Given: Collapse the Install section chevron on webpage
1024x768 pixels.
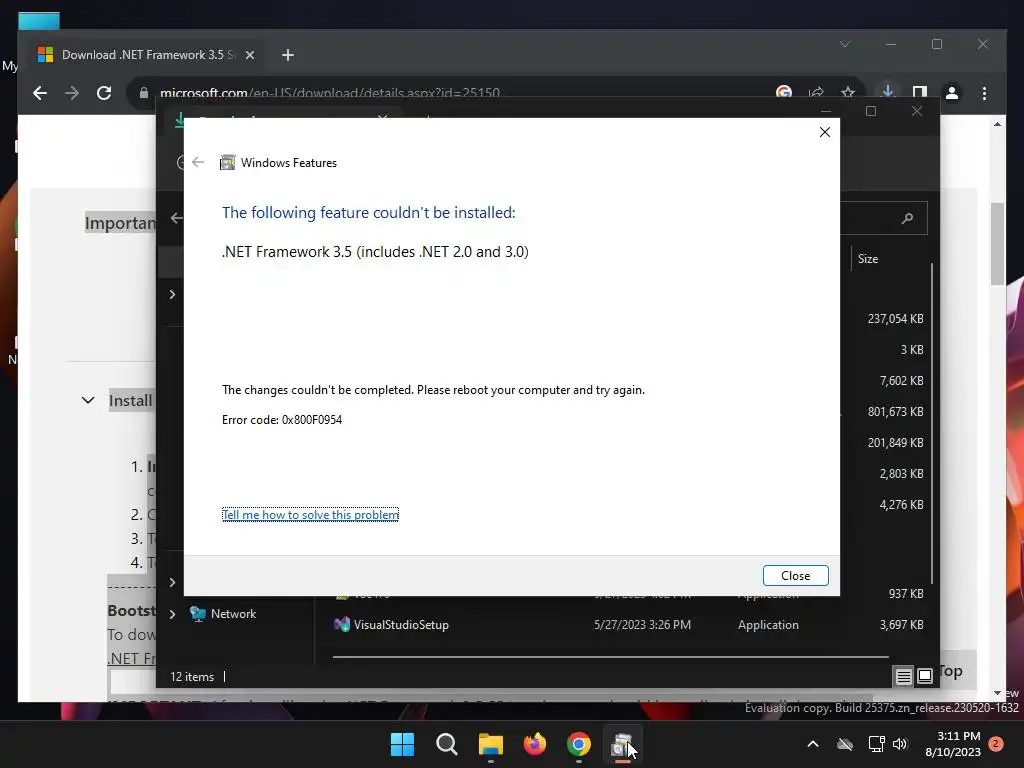Looking at the screenshot, I should pos(88,400).
